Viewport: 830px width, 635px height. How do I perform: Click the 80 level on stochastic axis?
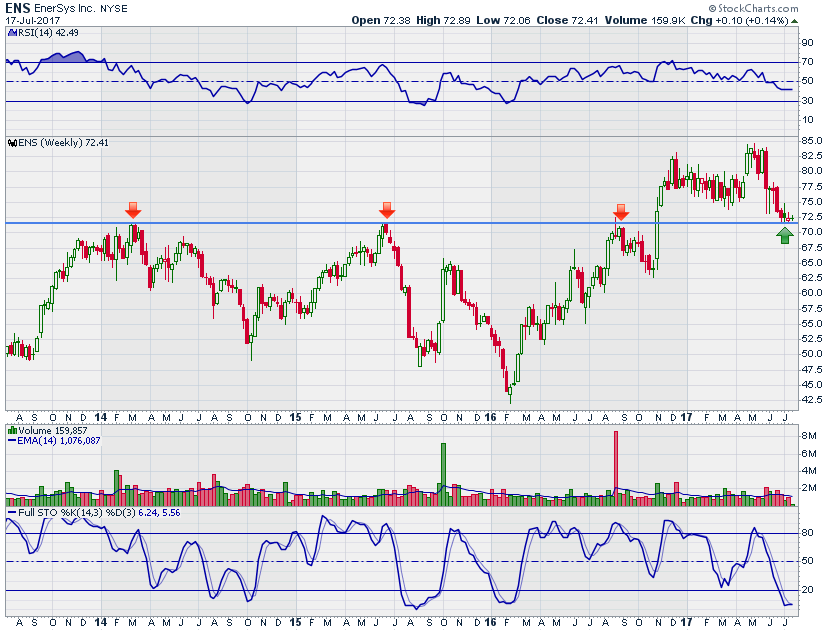808,533
